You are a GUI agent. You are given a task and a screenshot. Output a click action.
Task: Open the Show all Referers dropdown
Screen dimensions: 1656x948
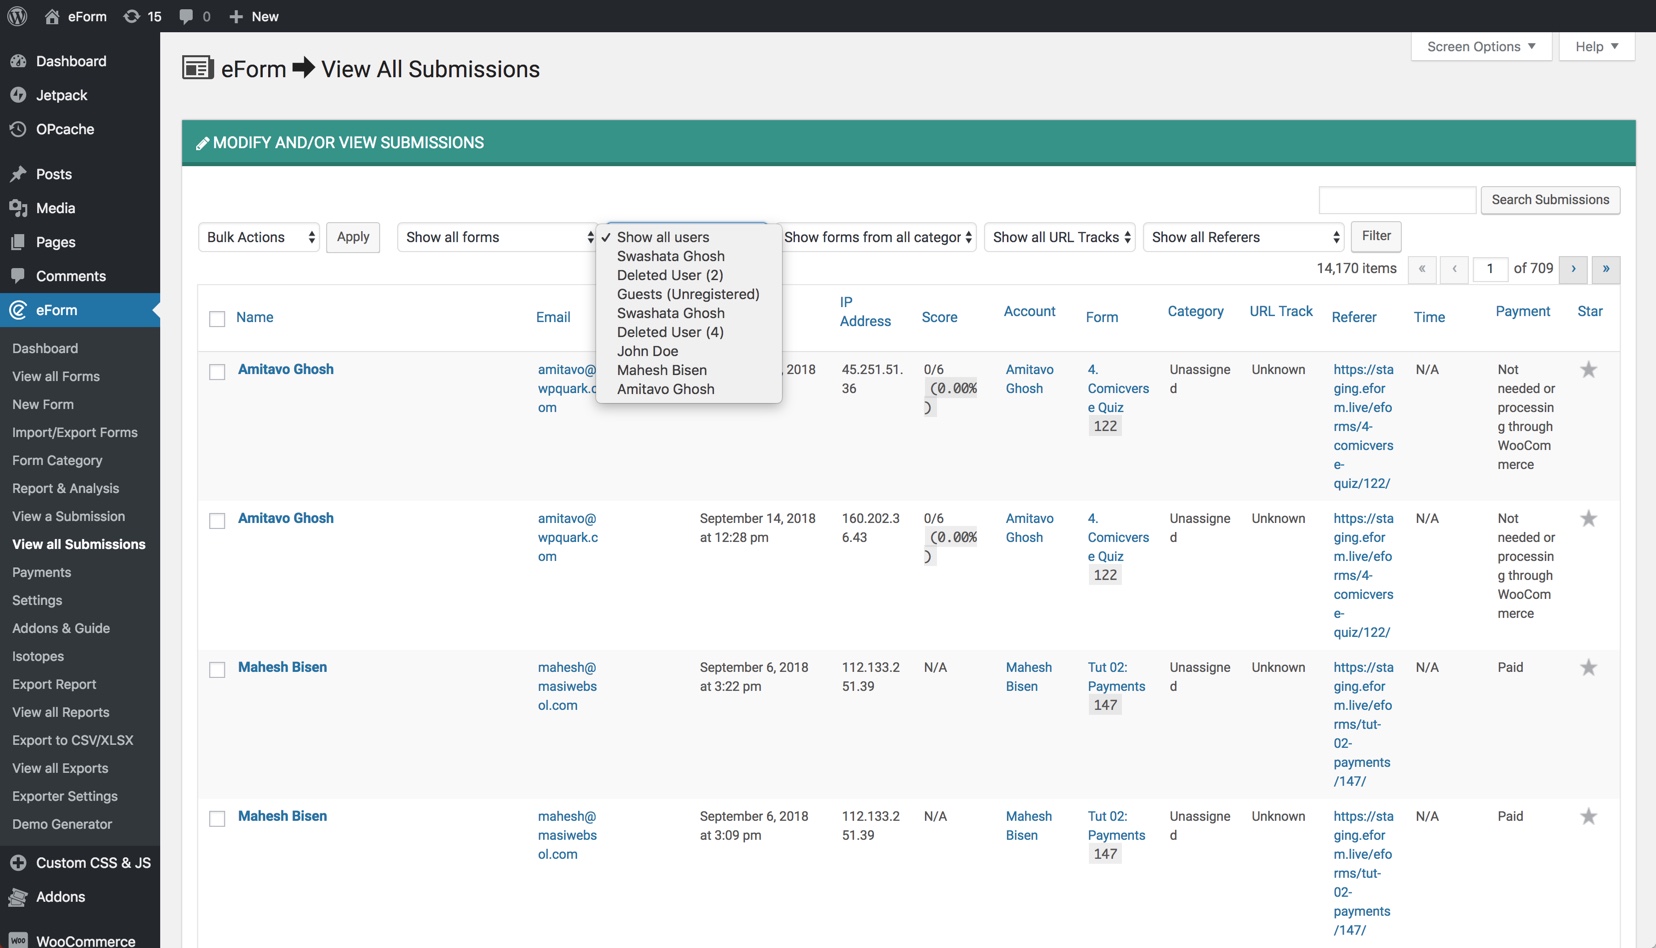pos(1243,237)
